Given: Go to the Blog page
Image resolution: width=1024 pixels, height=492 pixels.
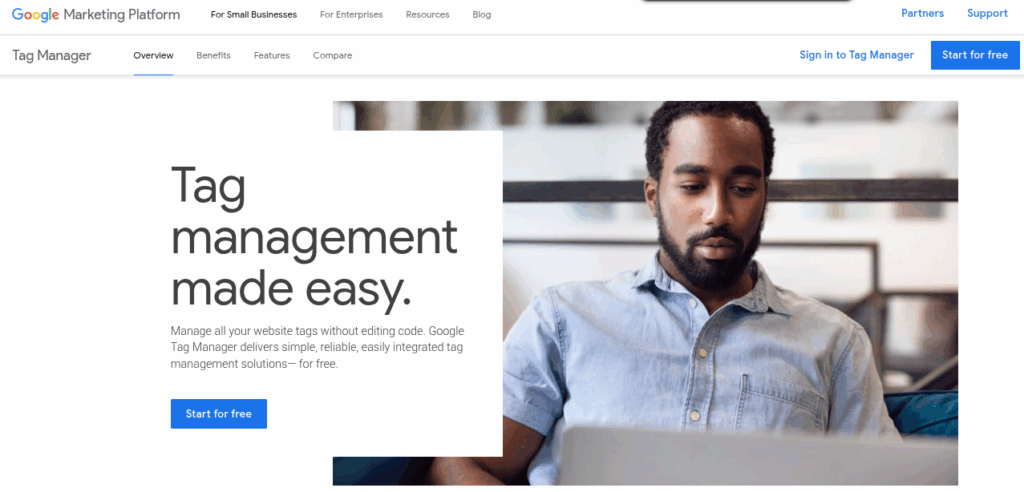Looking at the screenshot, I should click(481, 14).
